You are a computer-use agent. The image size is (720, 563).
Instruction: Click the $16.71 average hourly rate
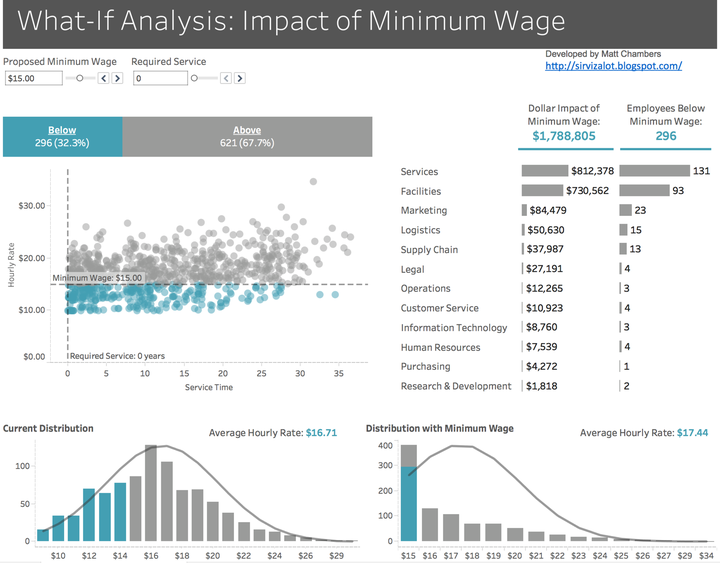[321, 433]
